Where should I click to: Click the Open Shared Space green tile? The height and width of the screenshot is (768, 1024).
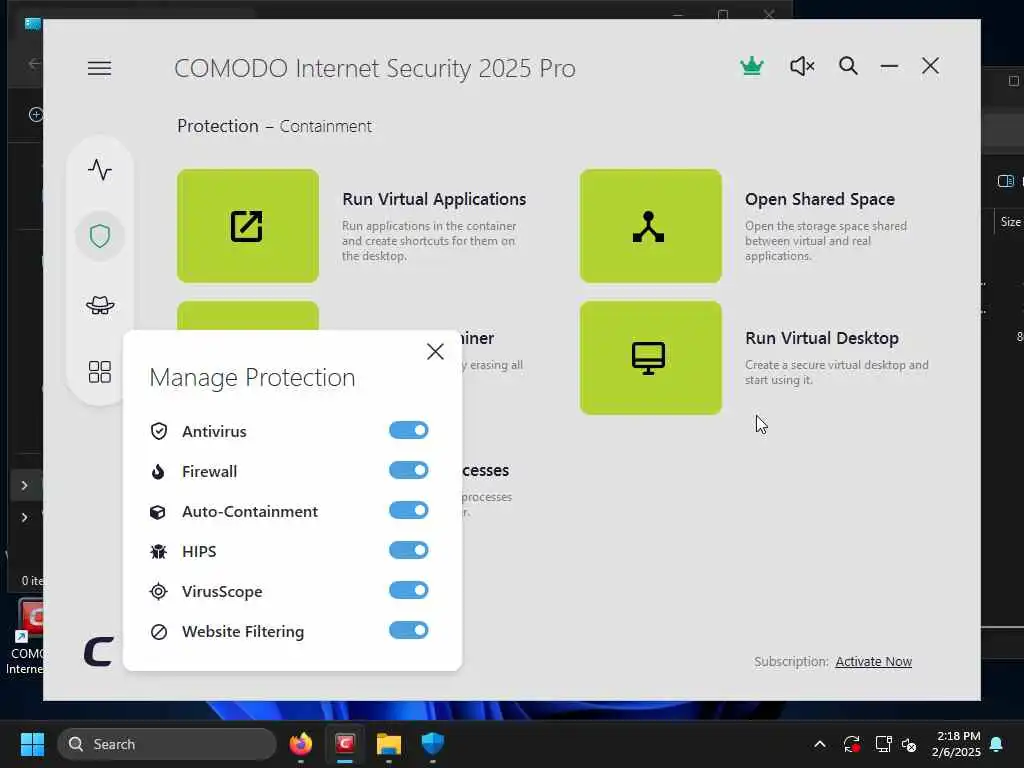click(650, 226)
